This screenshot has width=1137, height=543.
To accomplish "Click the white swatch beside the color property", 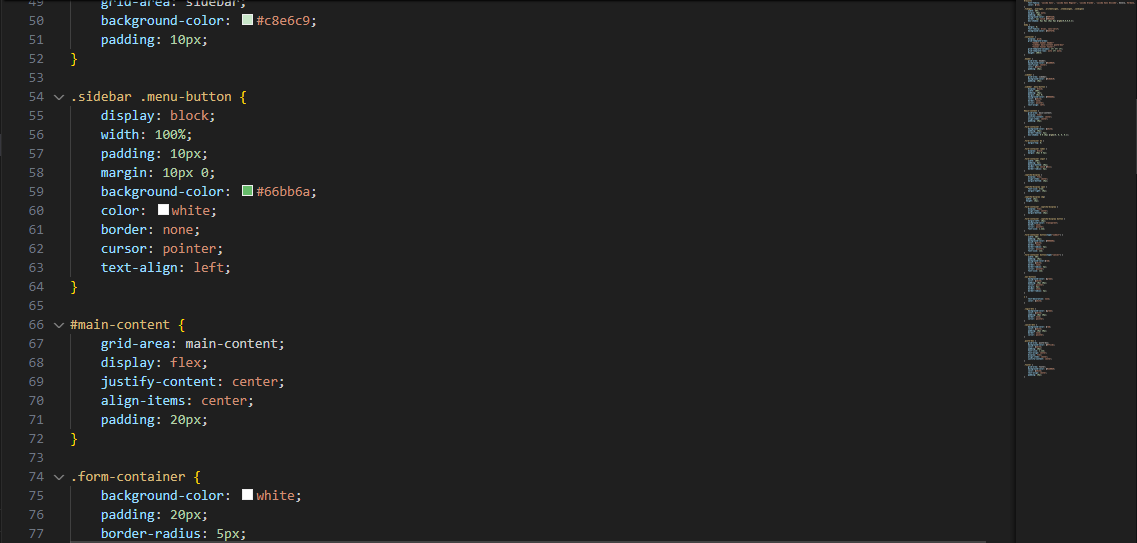I will click(x=163, y=211).
